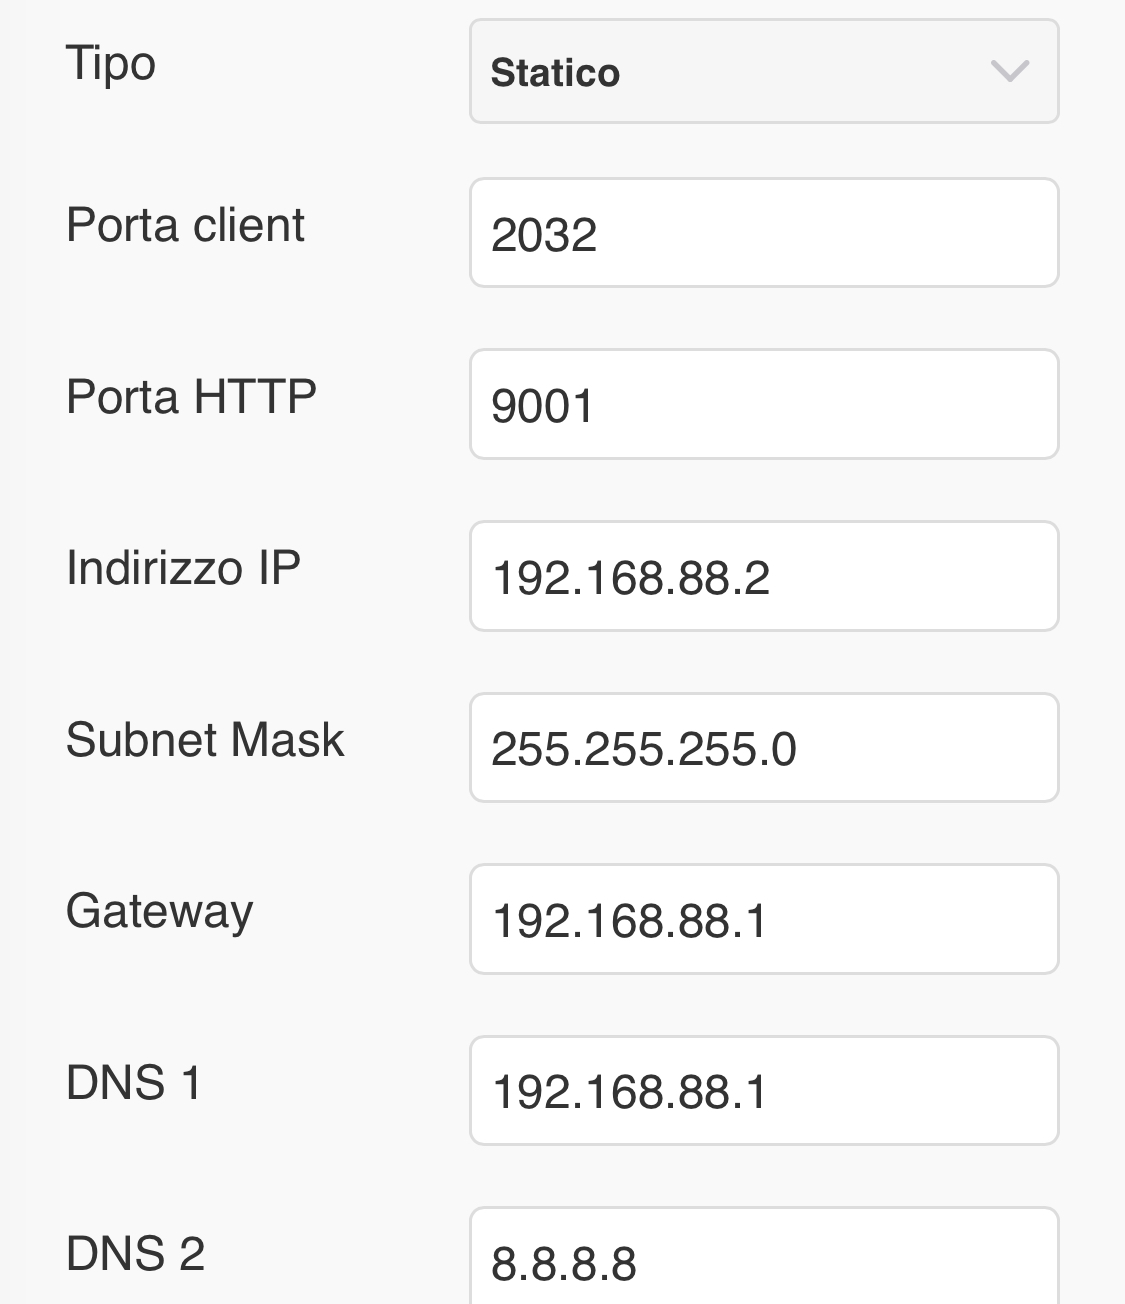This screenshot has height=1304, width=1125.
Task: Click the Subnet Mask label
Action: [205, 740]
